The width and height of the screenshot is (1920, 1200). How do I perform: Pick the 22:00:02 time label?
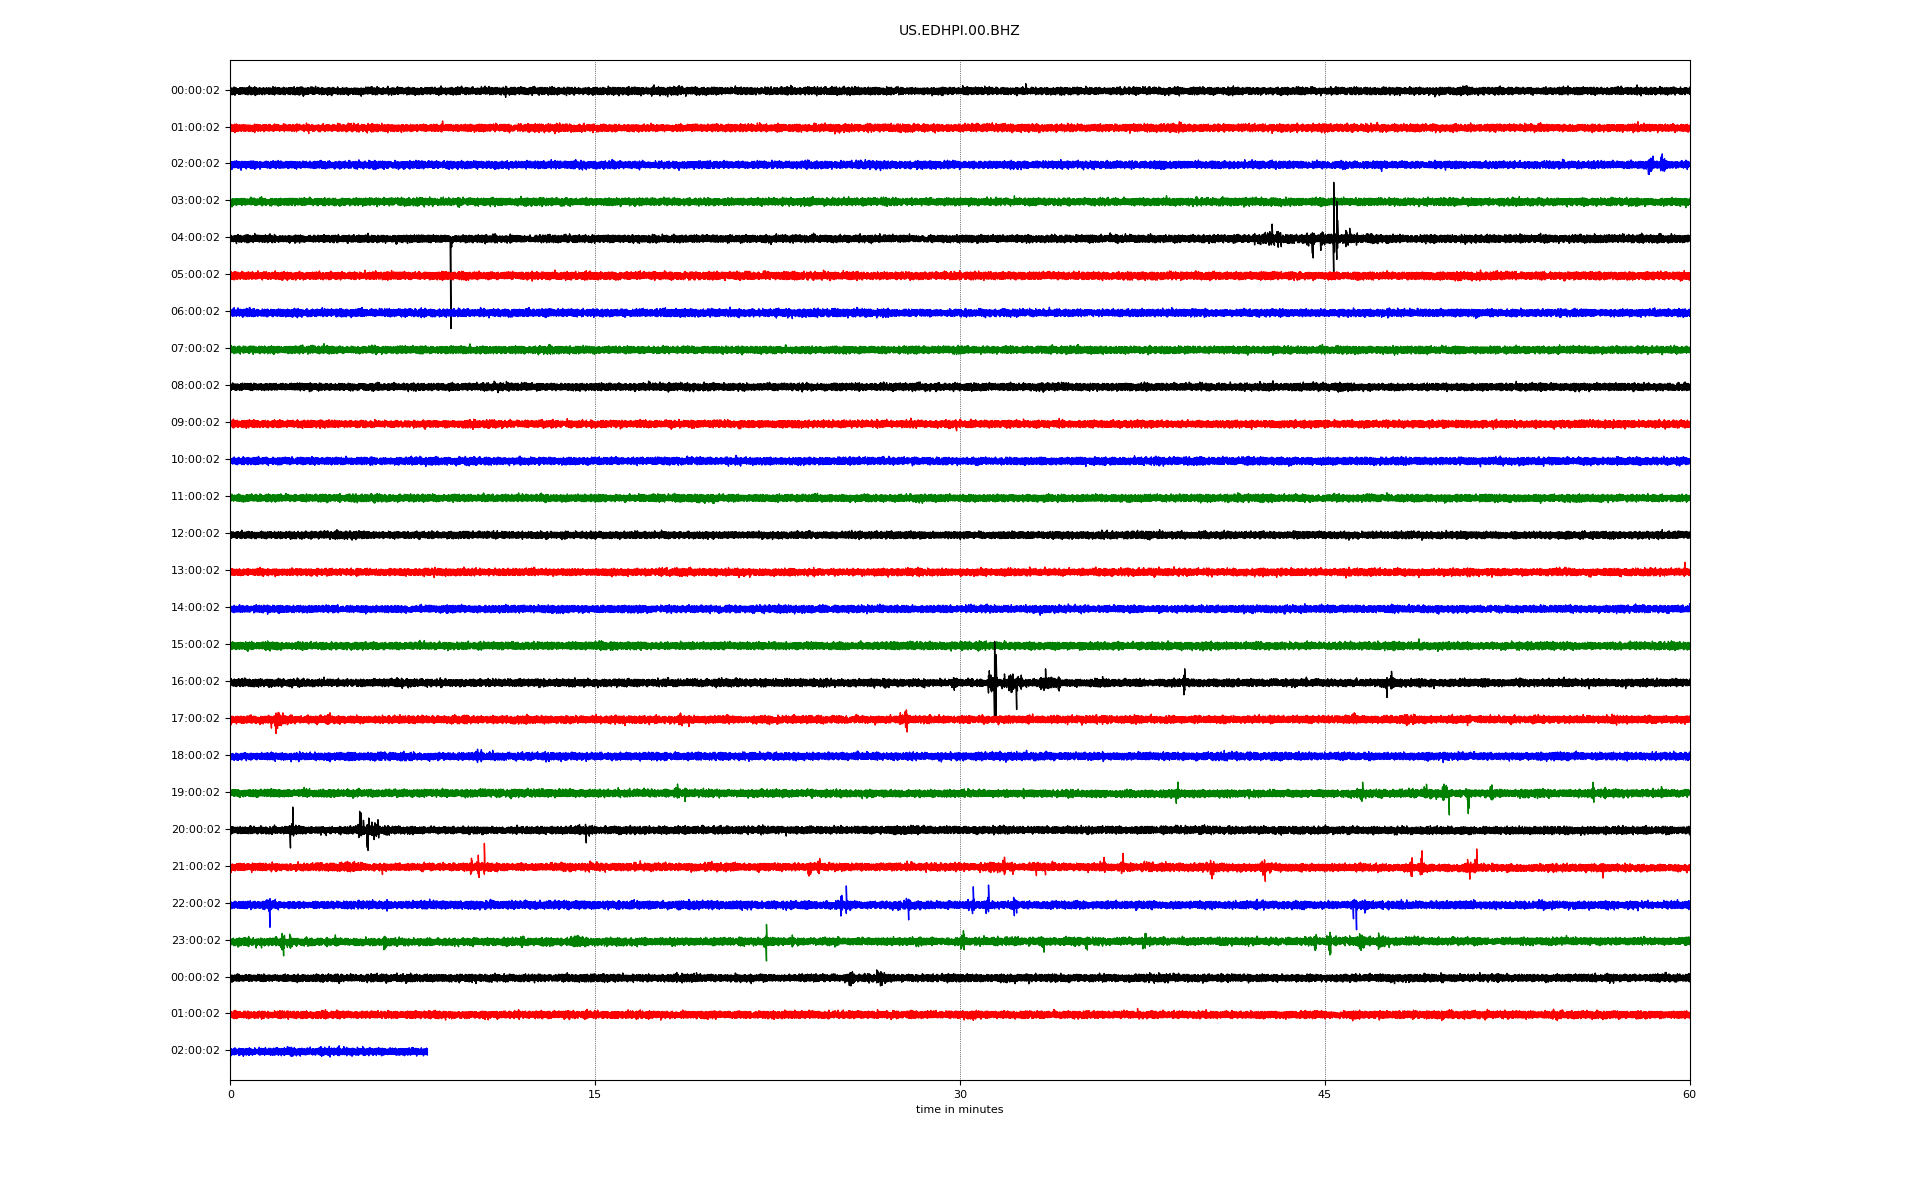(x=195, y=904)
